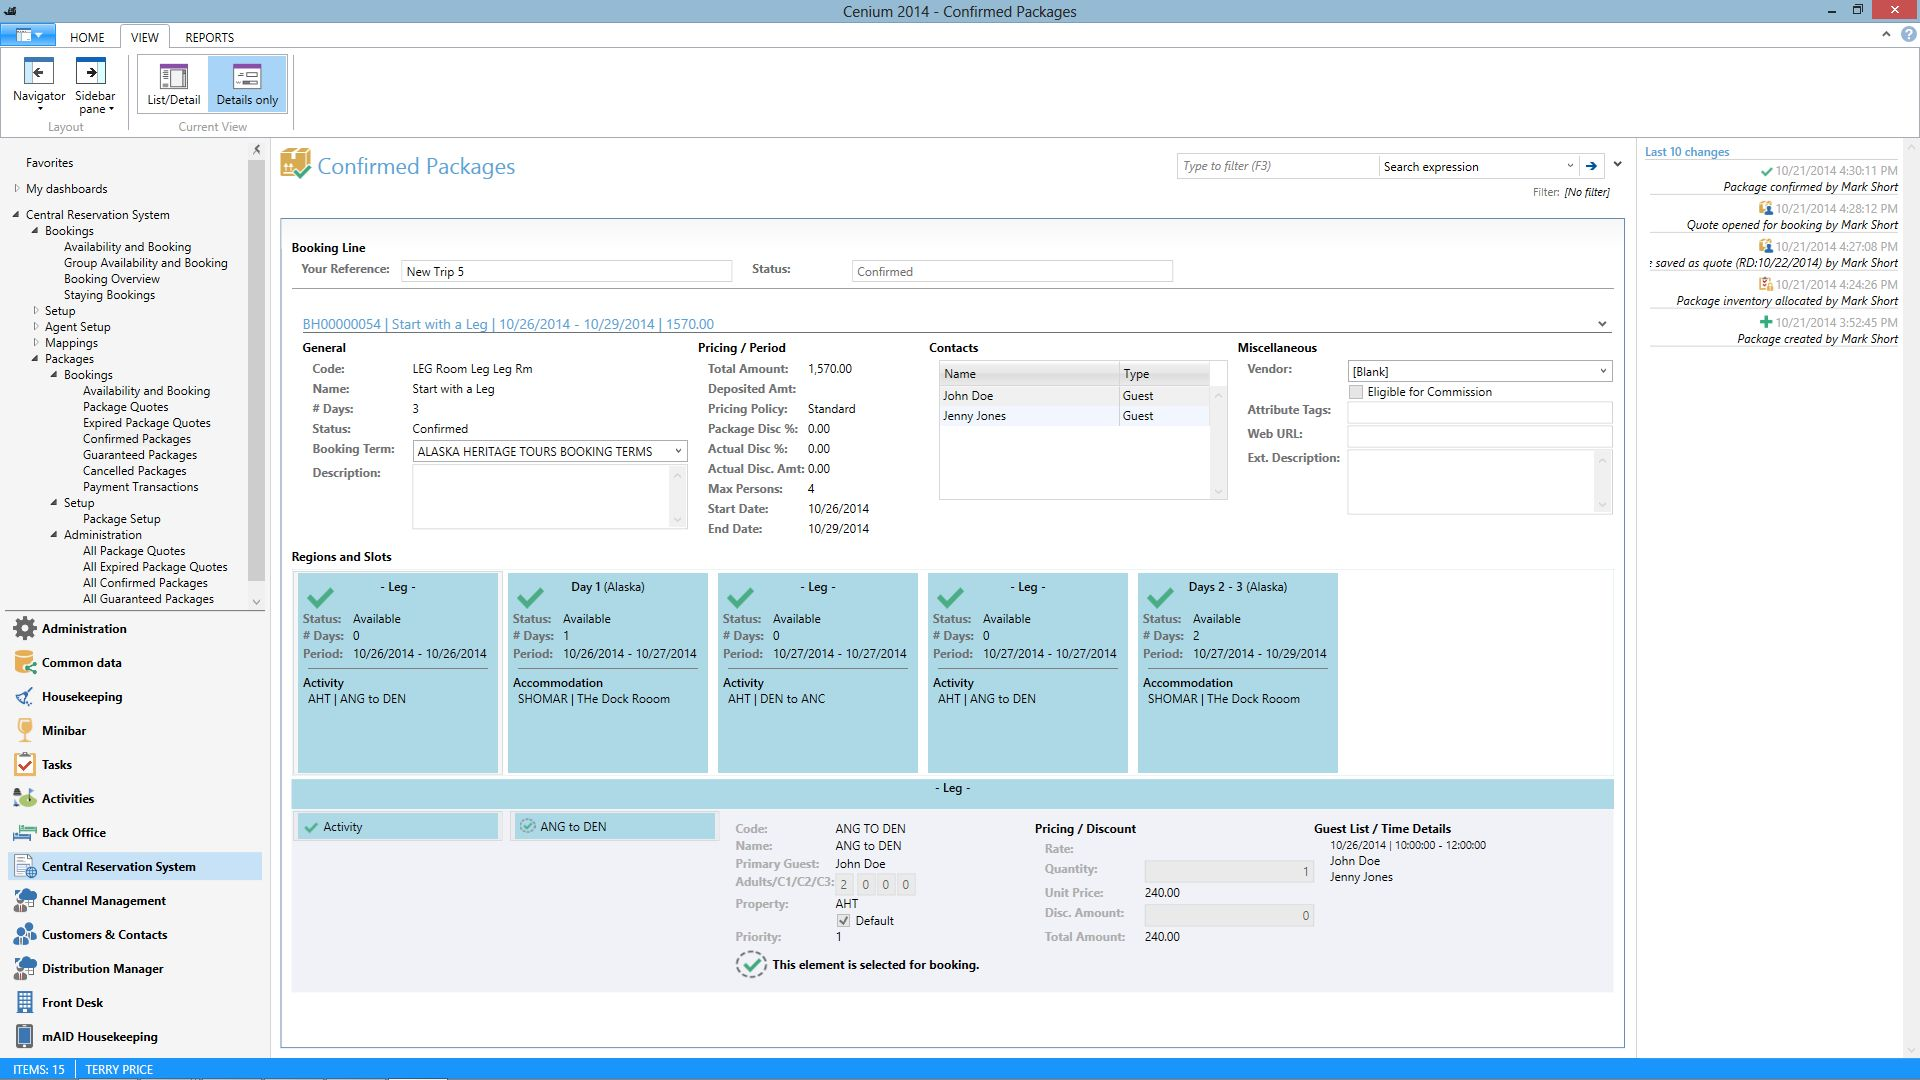Click the search expression execute arrow
Image resolution: width=1920 pixels, height=1080 pixels.
pyautogui.click(x=1592, y=166)
